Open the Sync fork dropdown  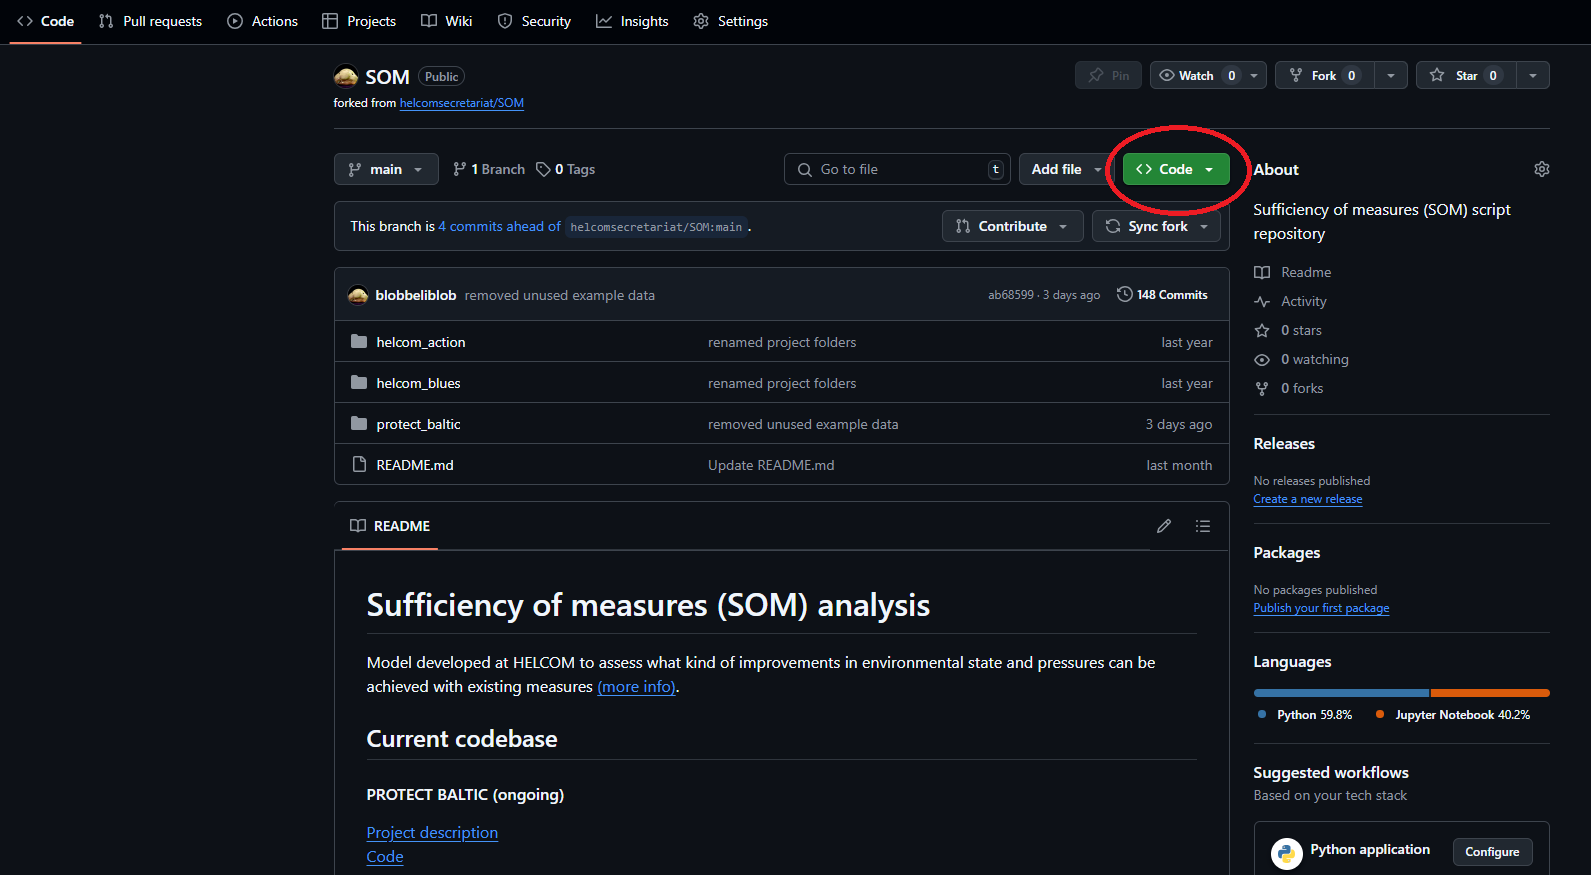[x=1157, y=226]
